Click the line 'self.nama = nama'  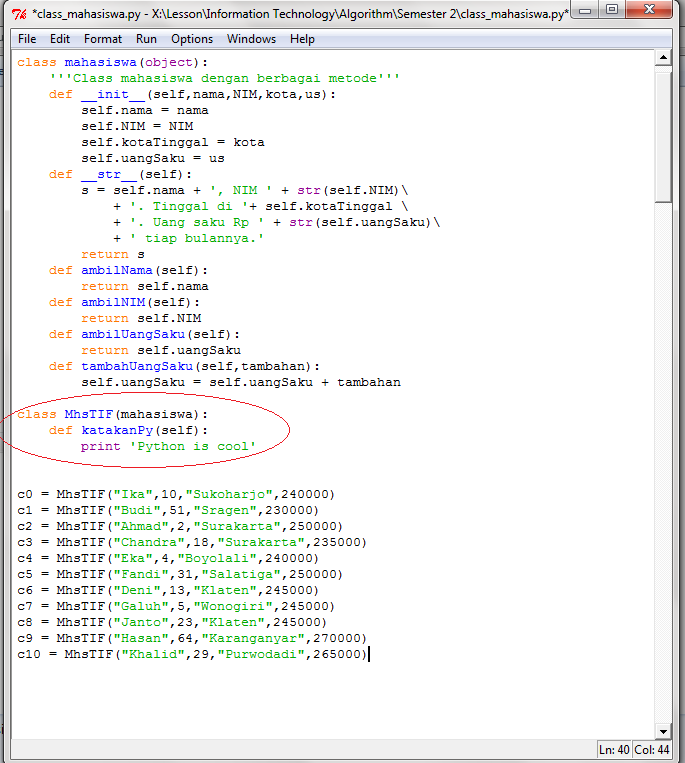pos(145,110)
